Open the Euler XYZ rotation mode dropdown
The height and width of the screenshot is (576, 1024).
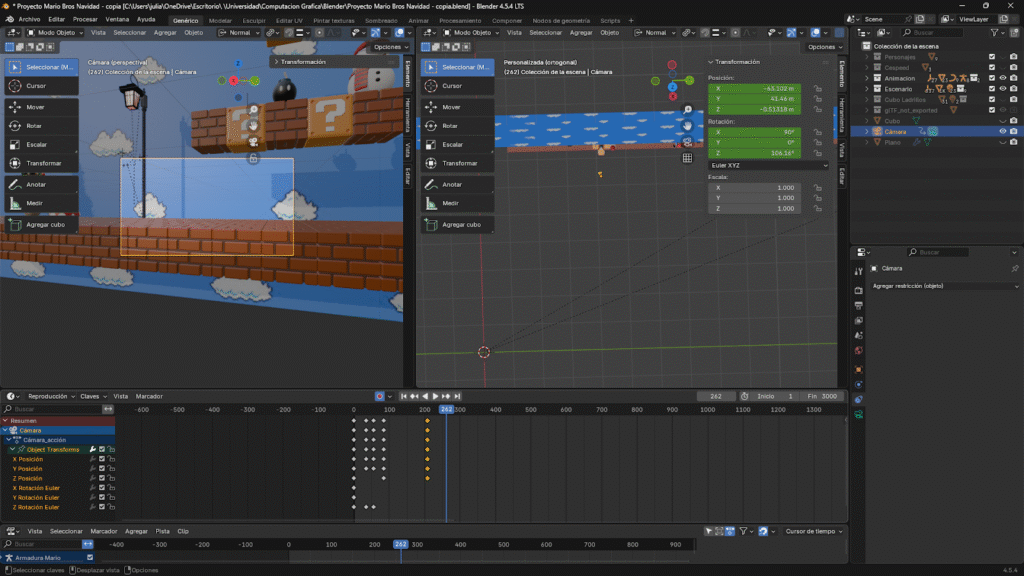pyautogui.click(x=769, y=165)
